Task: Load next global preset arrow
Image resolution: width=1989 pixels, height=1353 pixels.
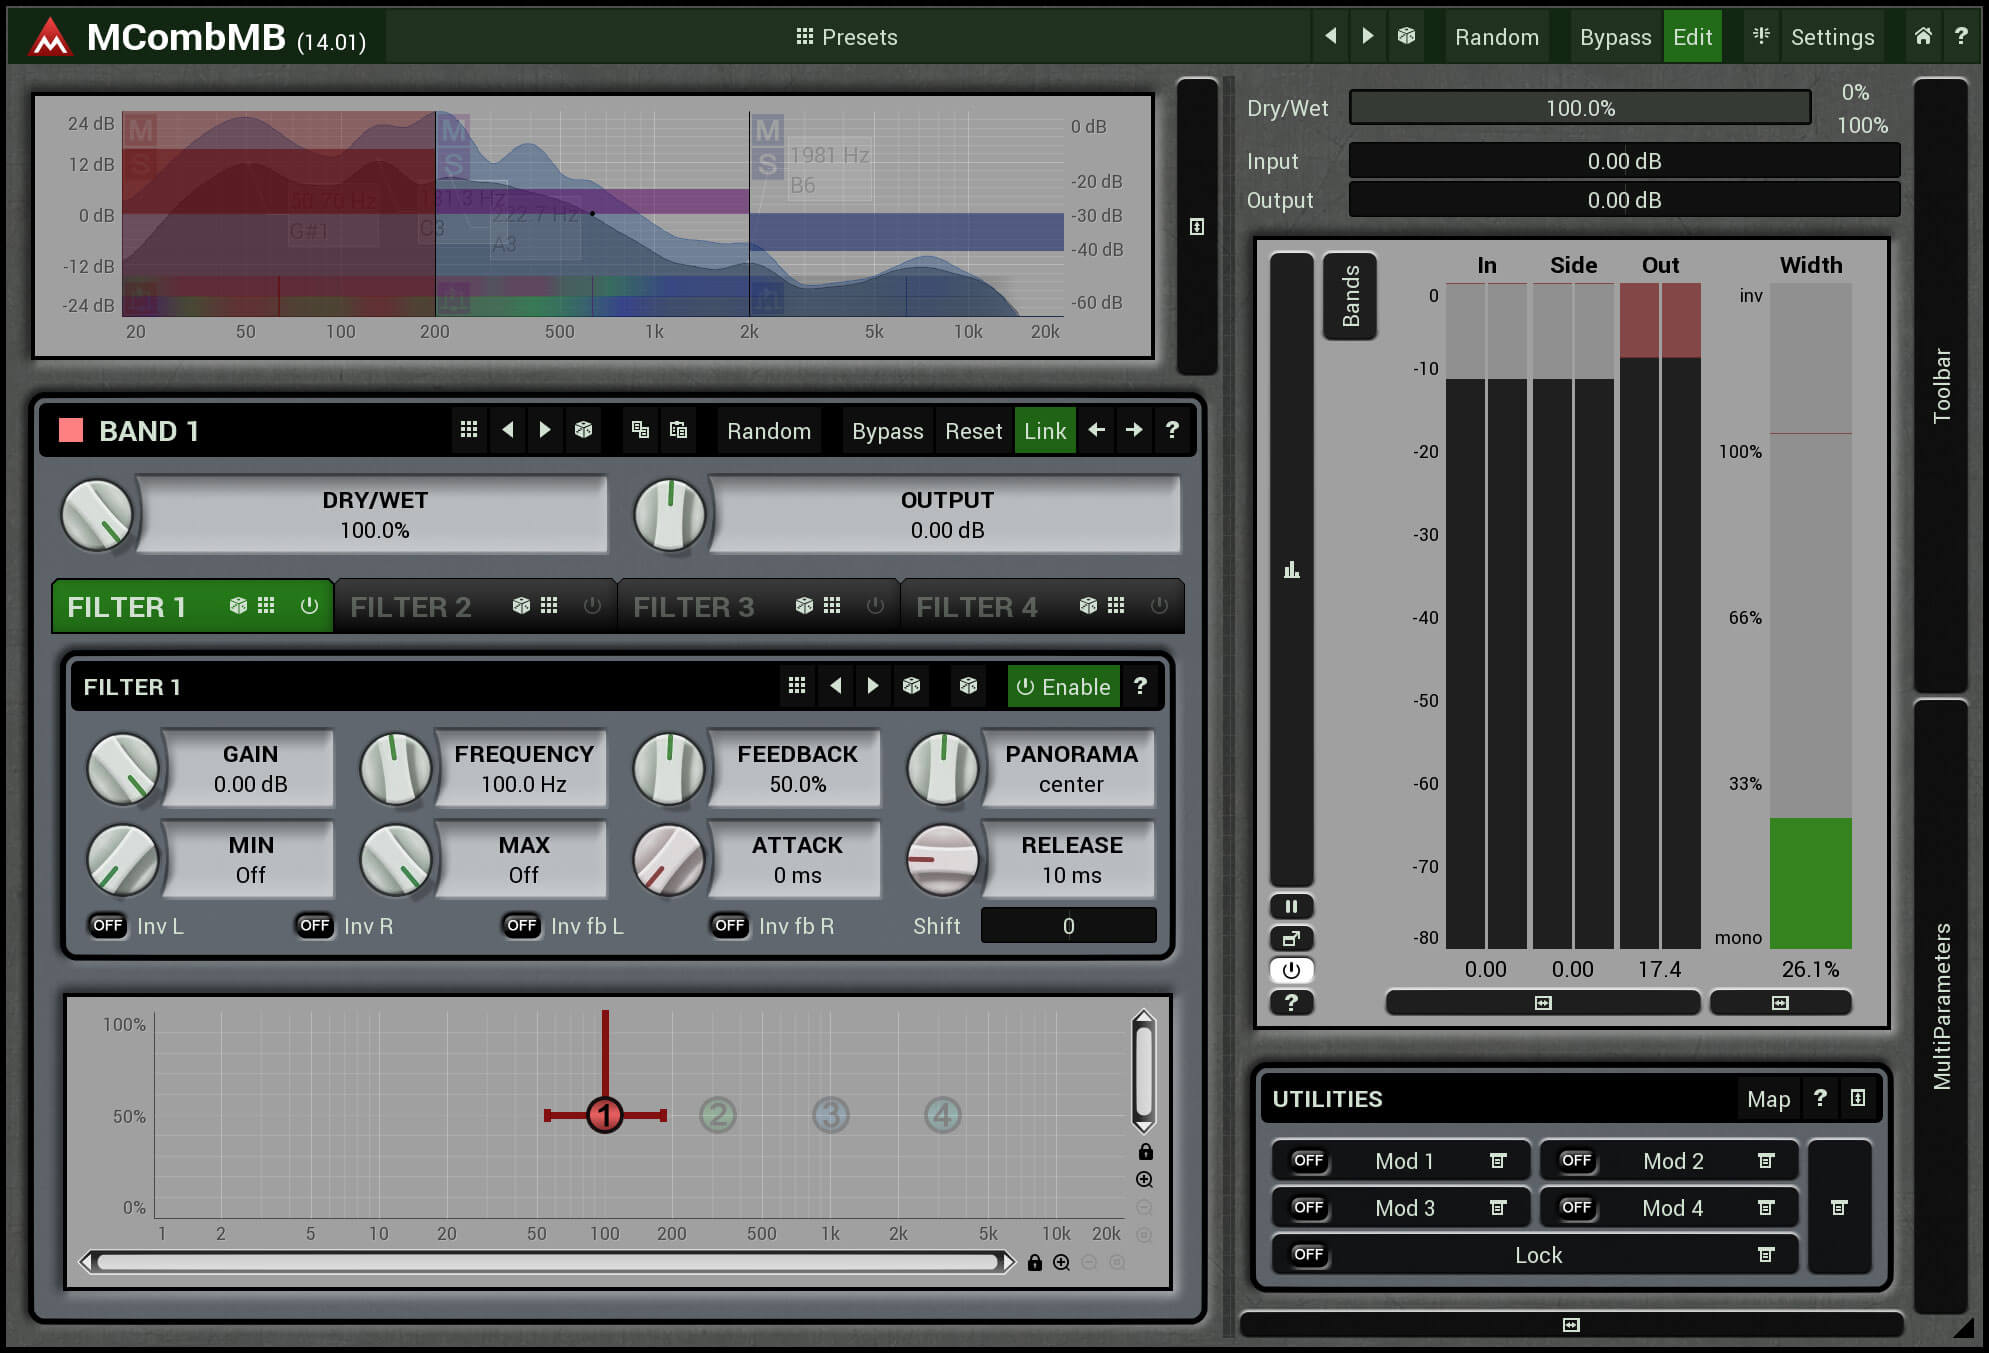Action: 1367,37
